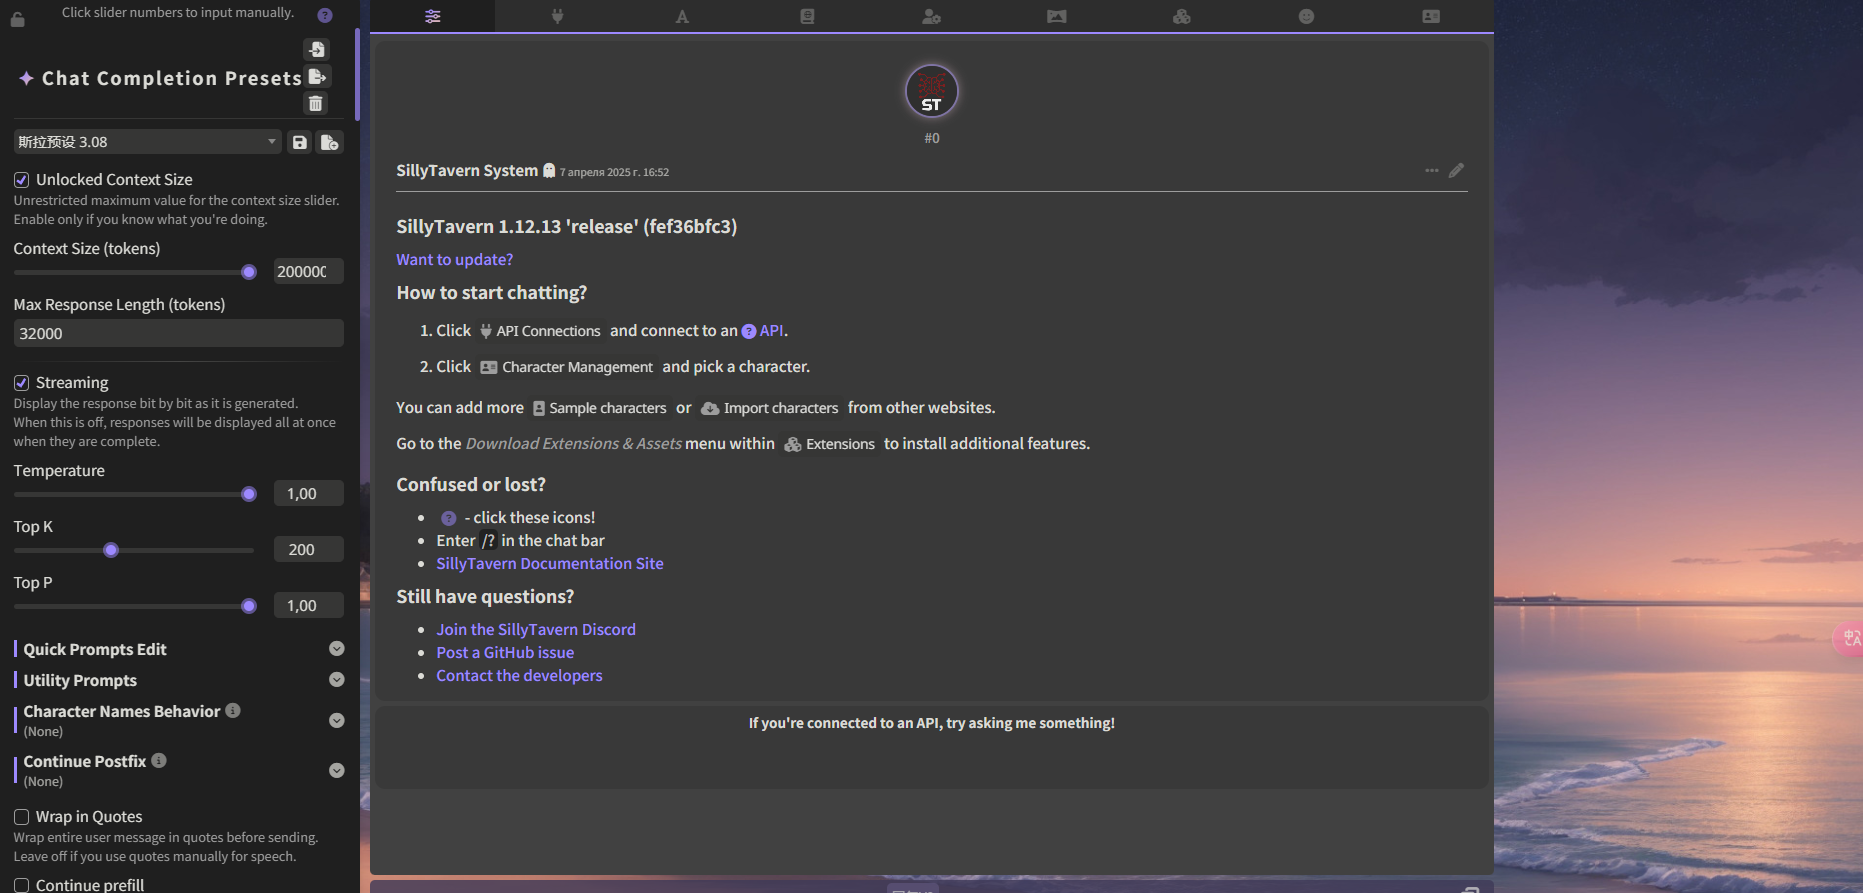
Task: Click Max Response Length field 32000
Action: [178, 334]
